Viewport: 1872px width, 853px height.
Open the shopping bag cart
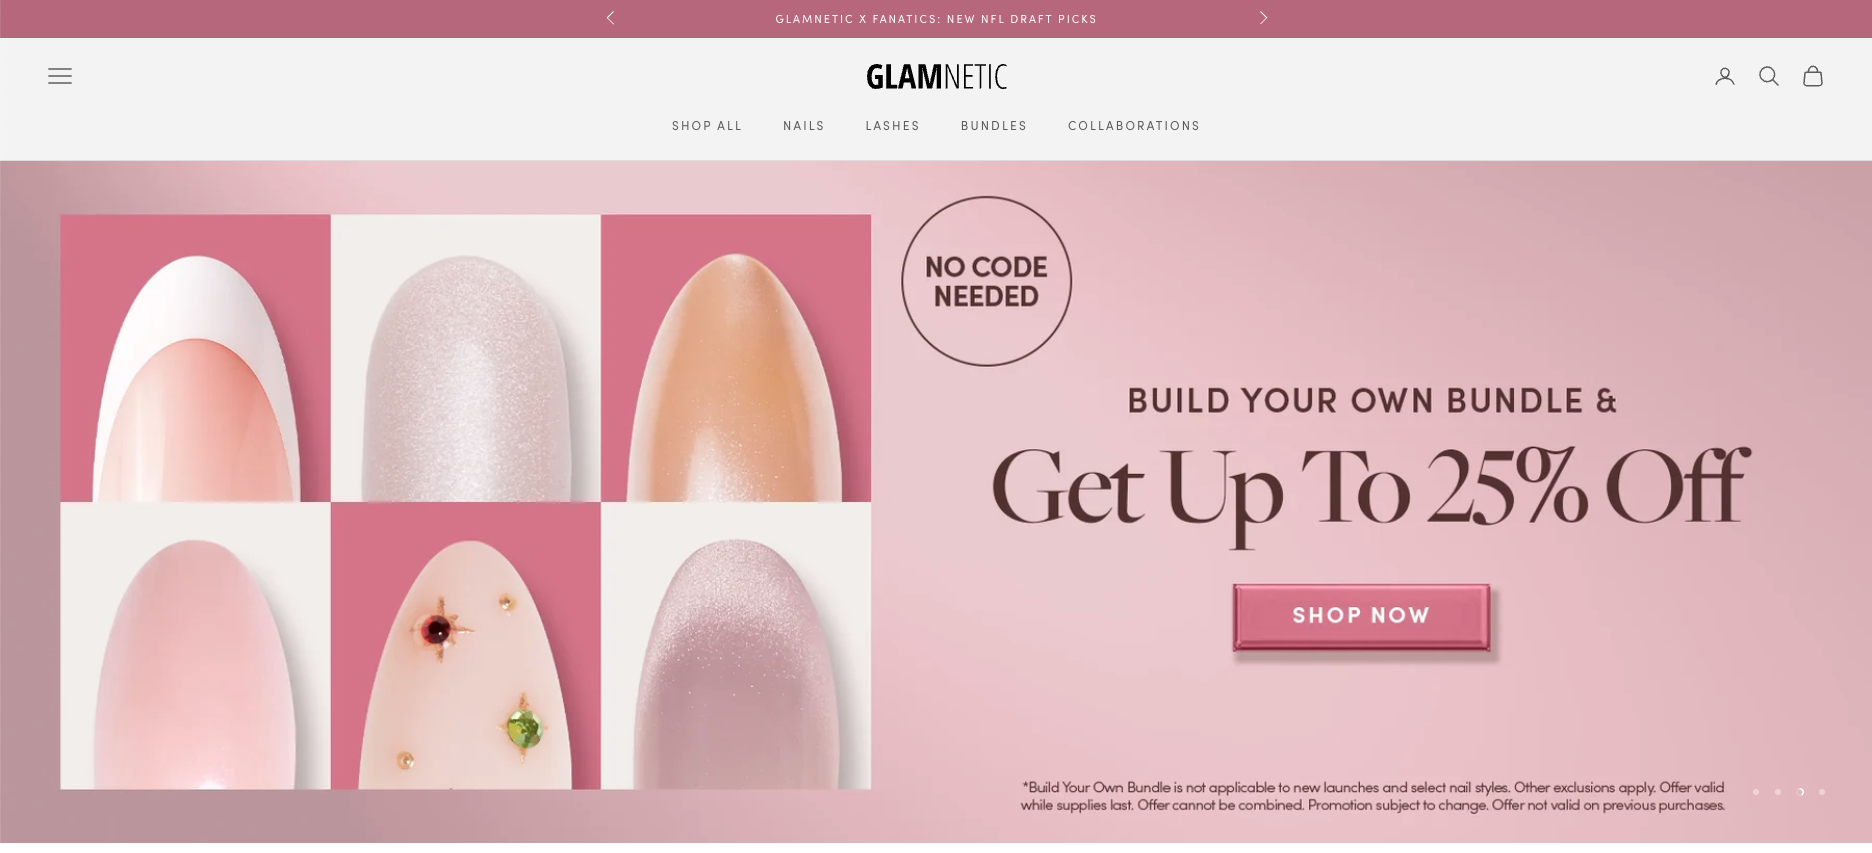tap(1813, 76)
